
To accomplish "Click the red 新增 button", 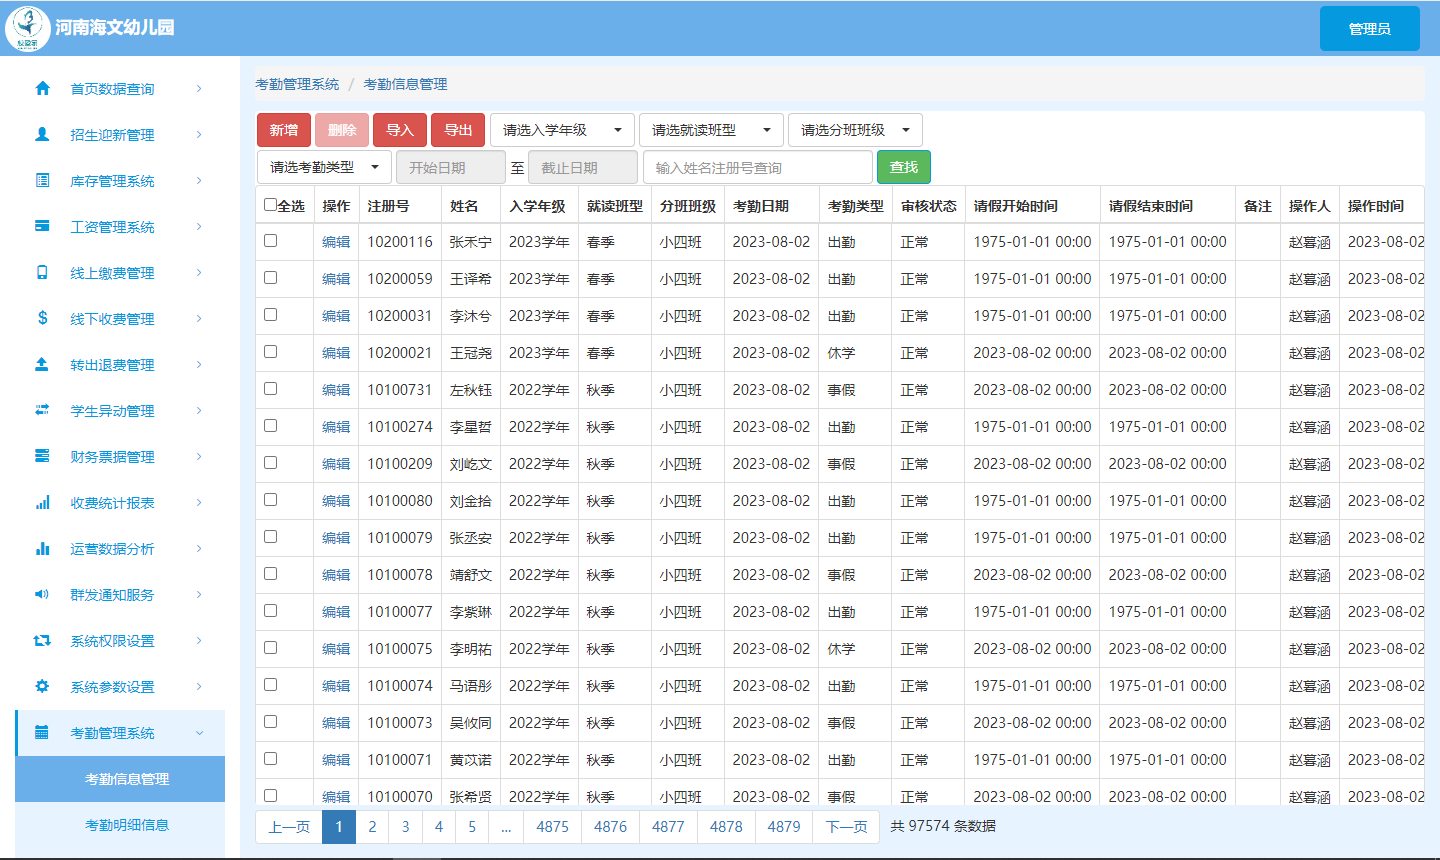I will point(284,130).
